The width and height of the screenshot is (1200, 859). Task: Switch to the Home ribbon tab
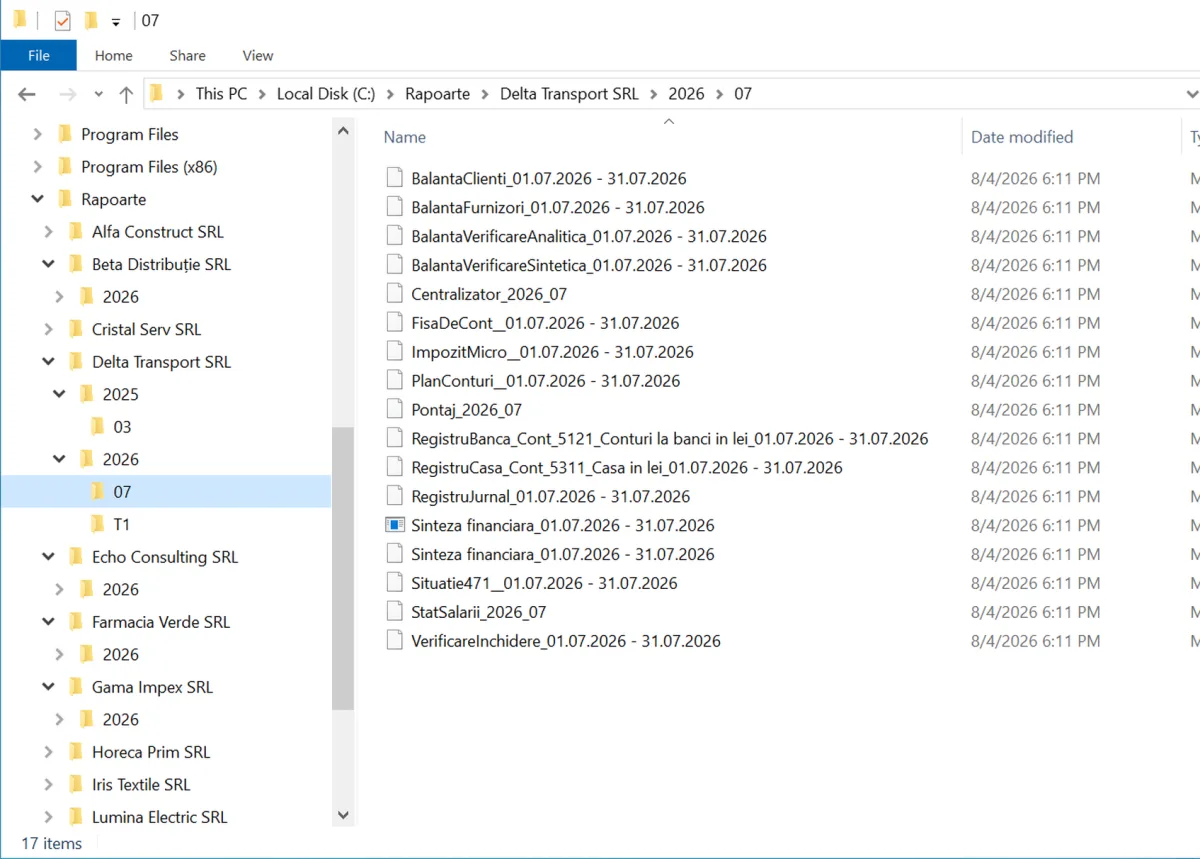click(x=114, y=56)
